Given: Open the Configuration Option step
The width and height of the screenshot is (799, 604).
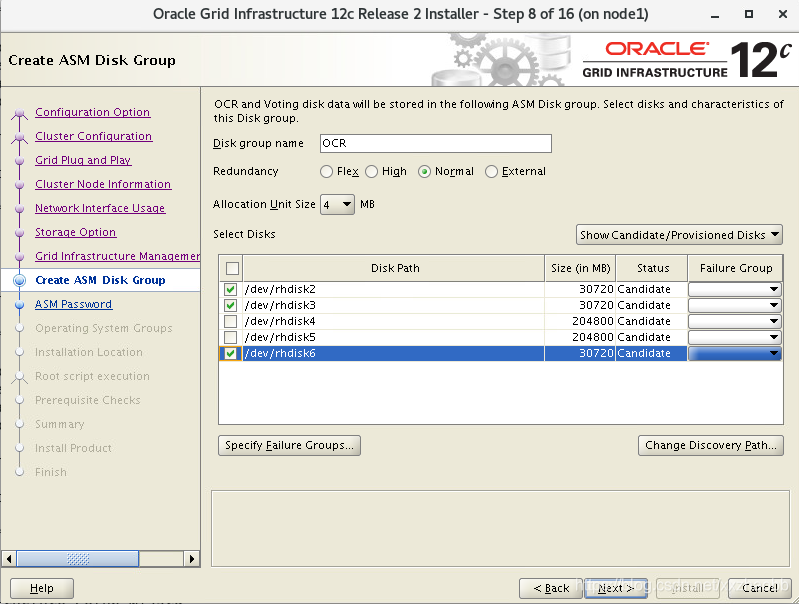Looking at the screenshot, I should pyautogui.click(x=92, y=112).
